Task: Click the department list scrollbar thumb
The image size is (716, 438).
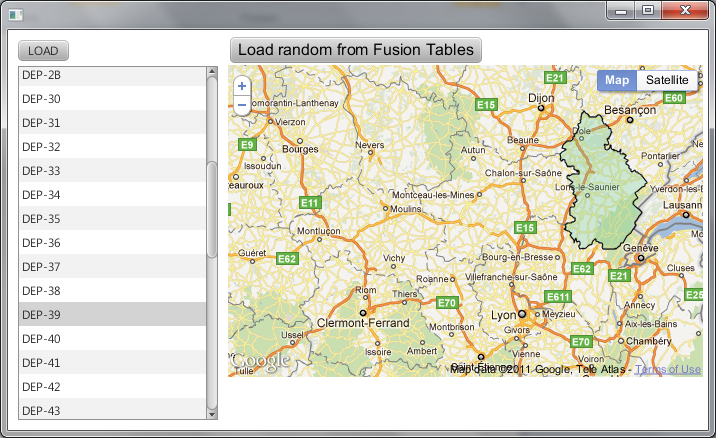Action: pyautogui.click(x=212, y=210)
